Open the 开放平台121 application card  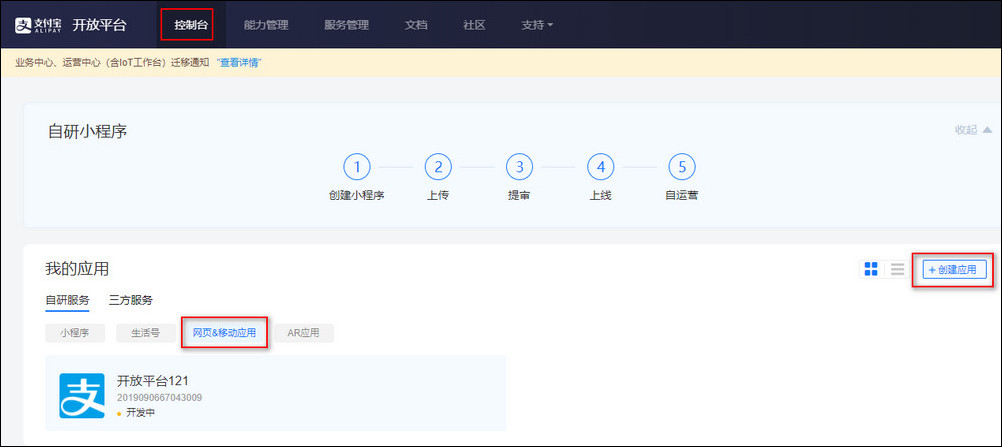click(x=275, y=395)
